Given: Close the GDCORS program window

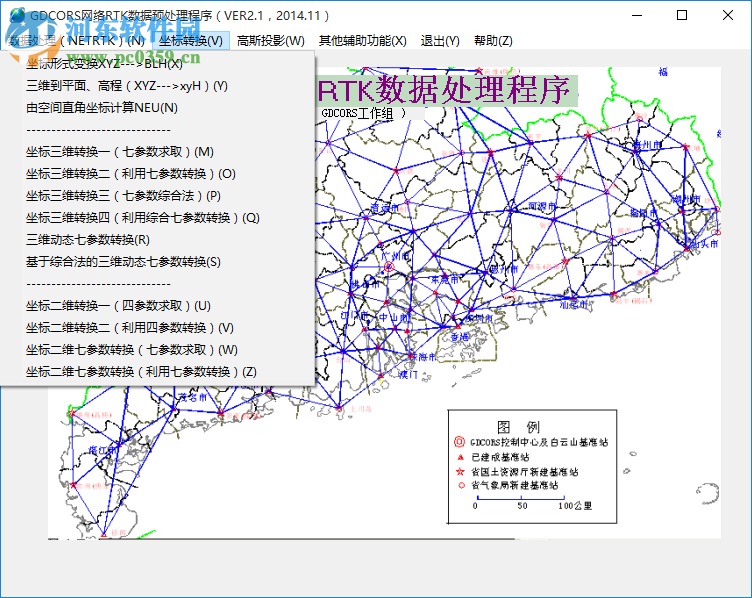Looking at the screenshot, I should coord(728,15).
